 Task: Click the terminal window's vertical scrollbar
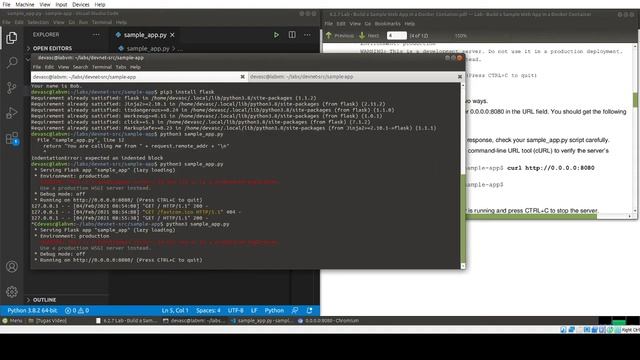click(463, 176)
